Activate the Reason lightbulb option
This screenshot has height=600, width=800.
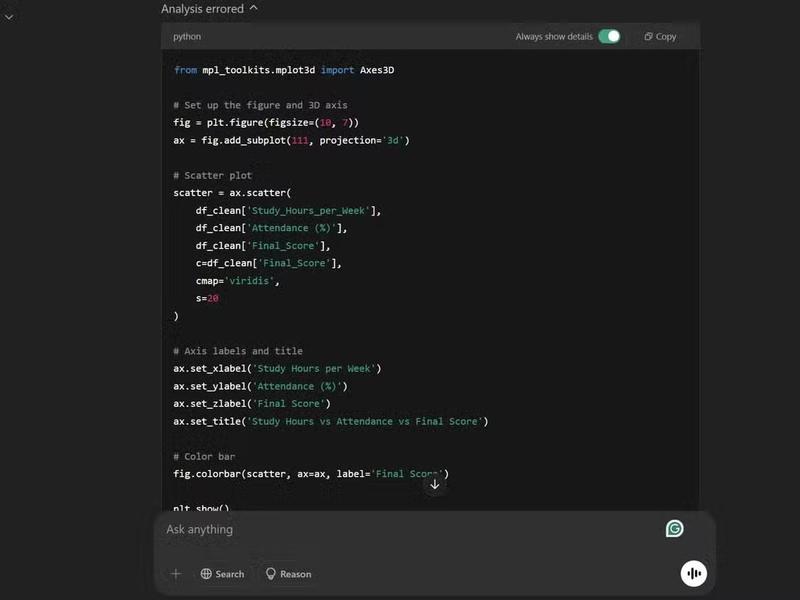(288, 574)
